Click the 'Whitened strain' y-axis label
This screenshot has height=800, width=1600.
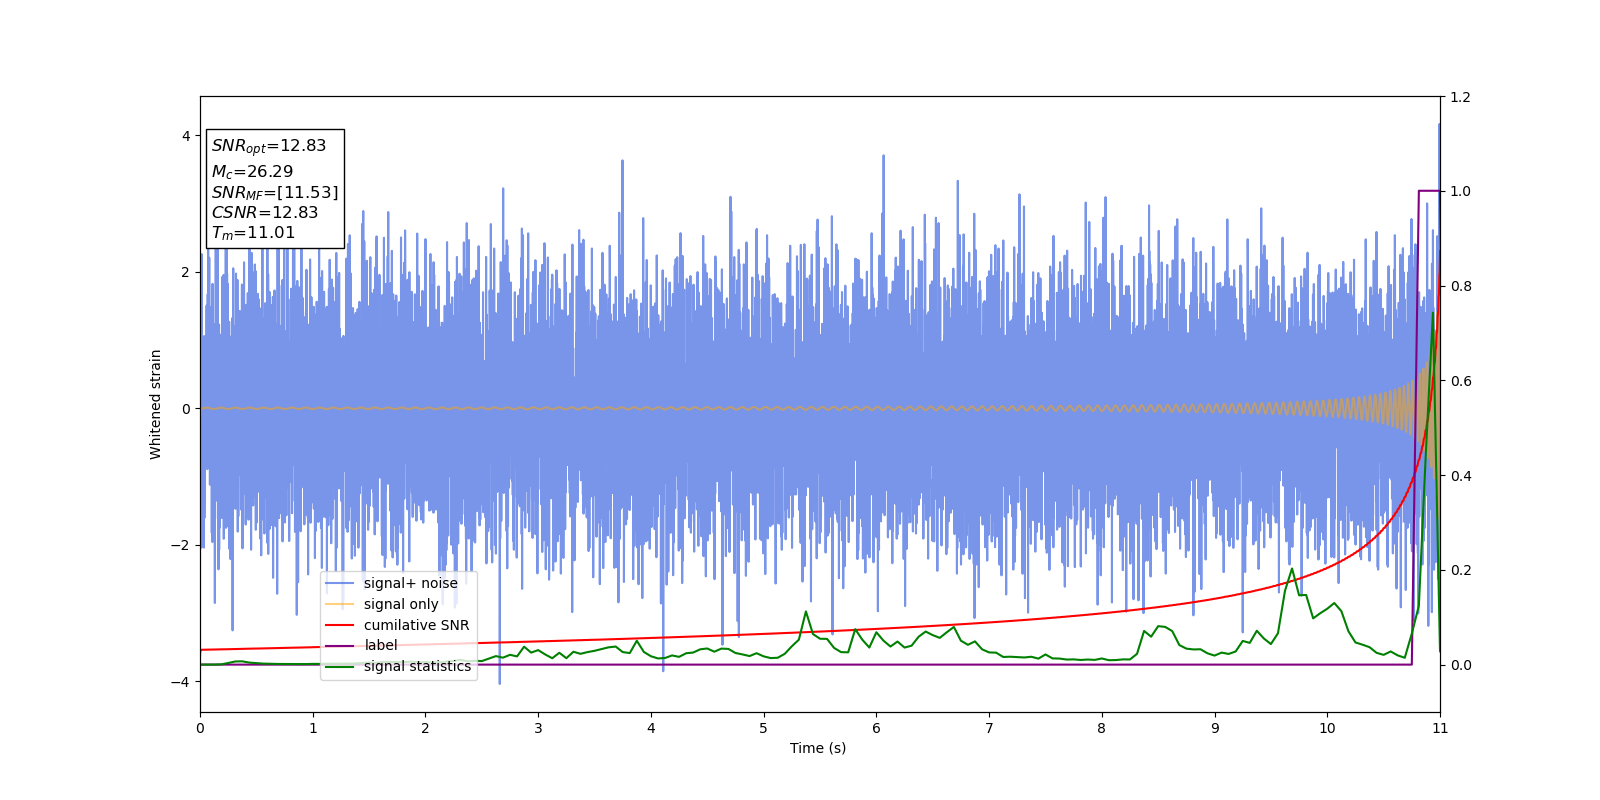coord(156,404)
